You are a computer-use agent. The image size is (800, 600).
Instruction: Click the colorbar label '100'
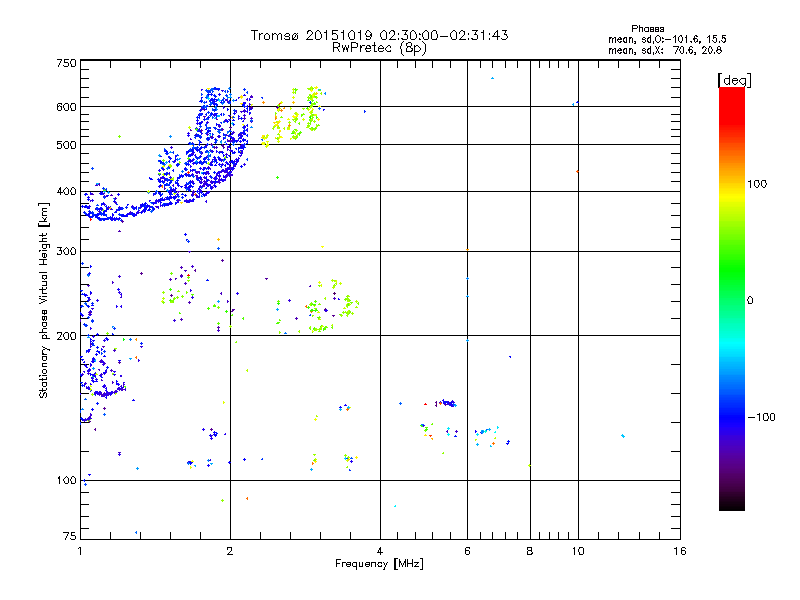pos(757,184)
